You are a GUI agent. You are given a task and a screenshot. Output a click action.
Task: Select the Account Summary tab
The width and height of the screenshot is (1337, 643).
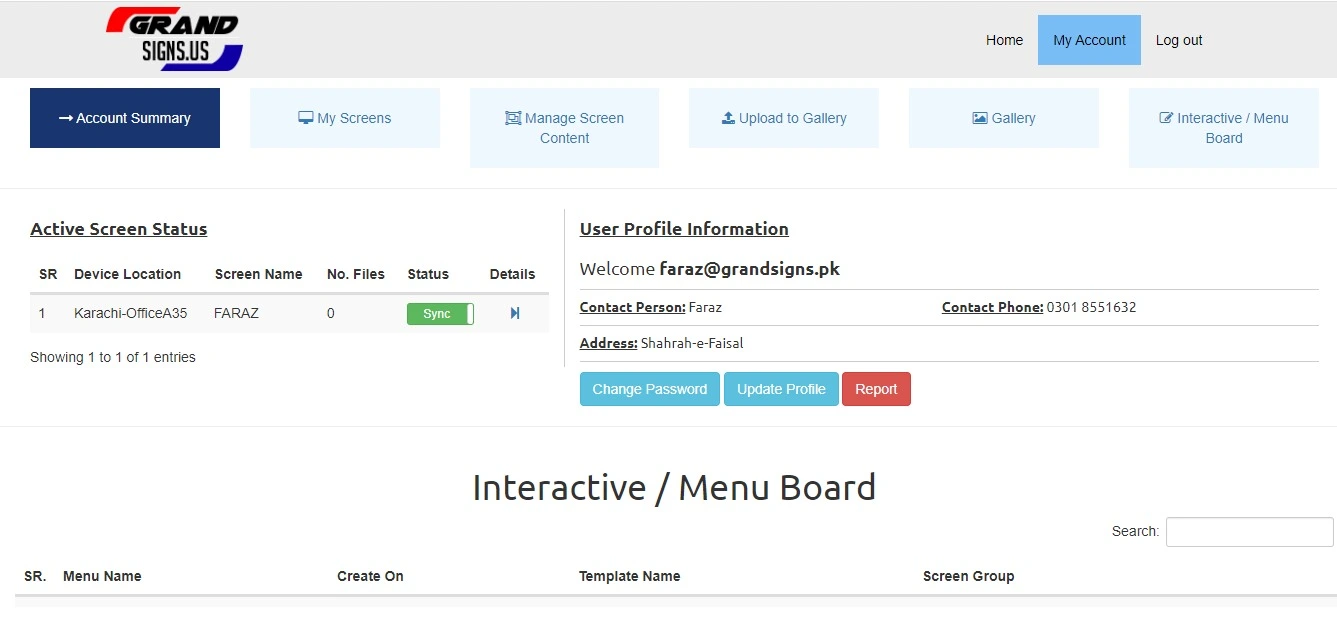(x=125, y=118)
